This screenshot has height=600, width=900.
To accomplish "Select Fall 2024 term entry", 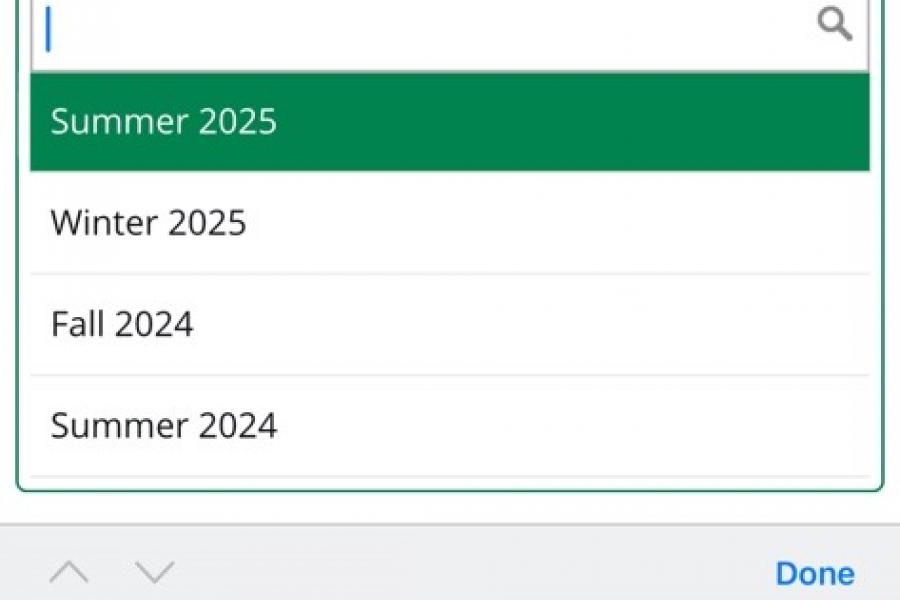I will click(x=450, y=324).
